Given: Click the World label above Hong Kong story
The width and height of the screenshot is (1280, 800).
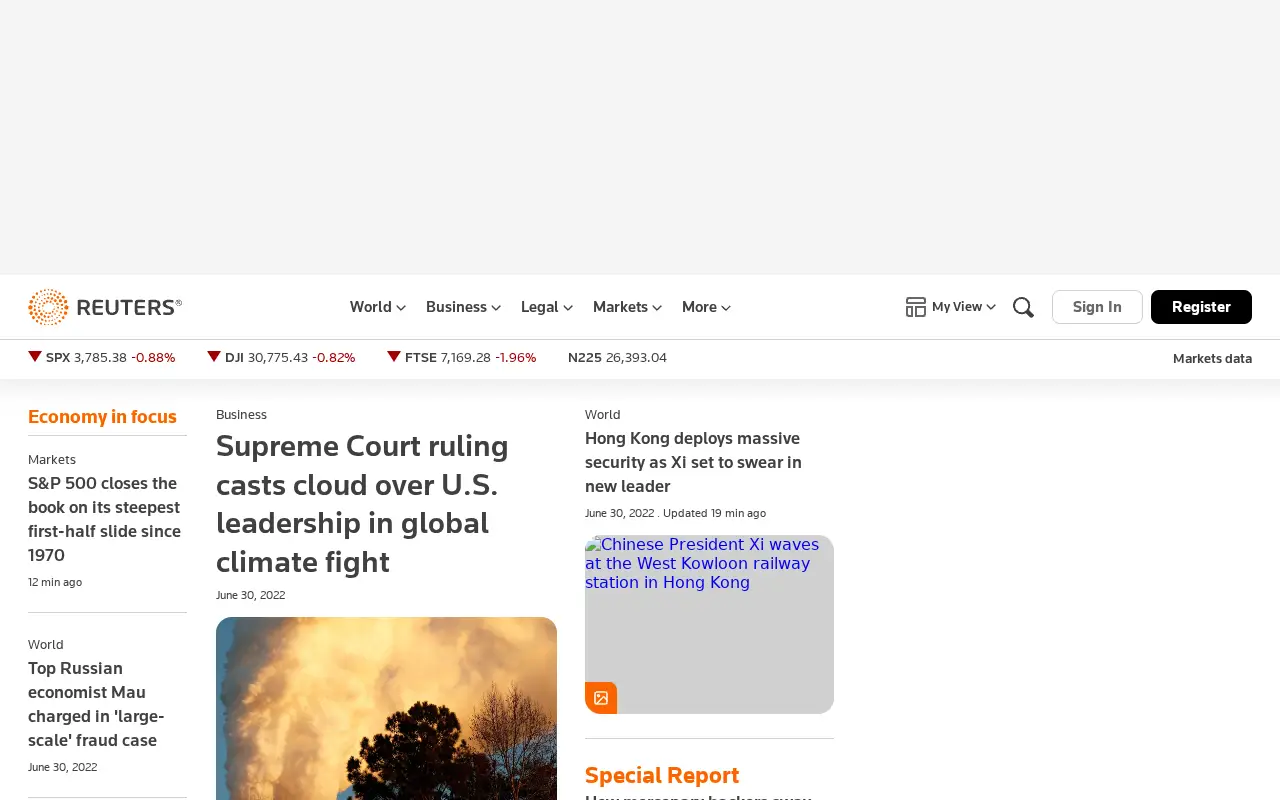Looking at the screenshot, I should coord(603,414).
